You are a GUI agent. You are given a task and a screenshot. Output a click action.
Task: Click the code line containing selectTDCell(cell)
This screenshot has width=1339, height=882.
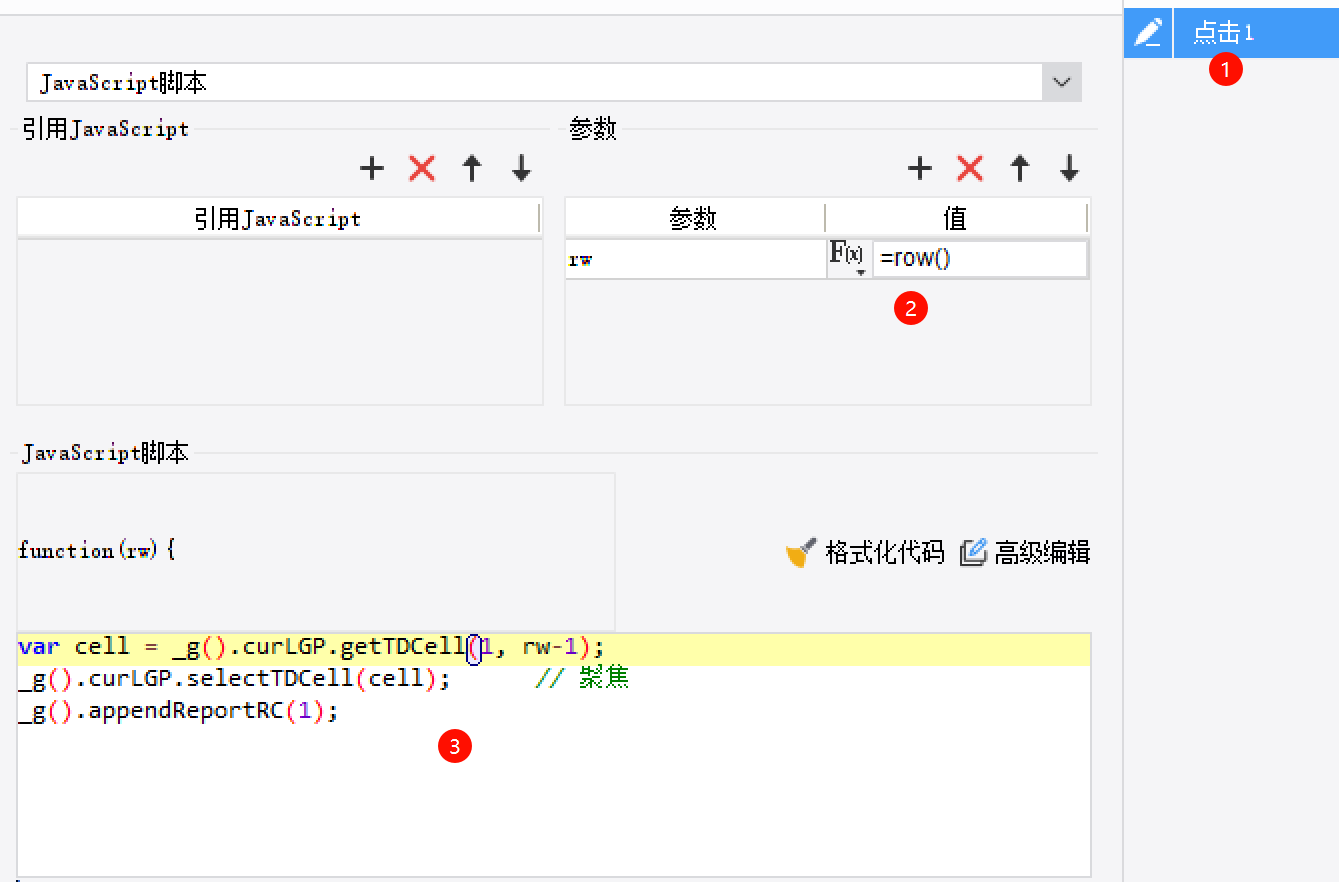point(323,679)
